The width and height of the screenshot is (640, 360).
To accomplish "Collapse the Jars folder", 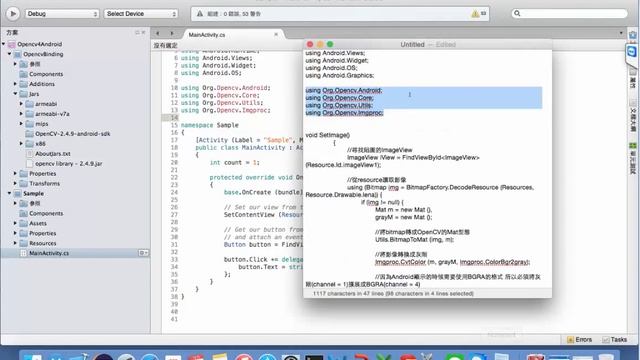I will click(15, 94).
